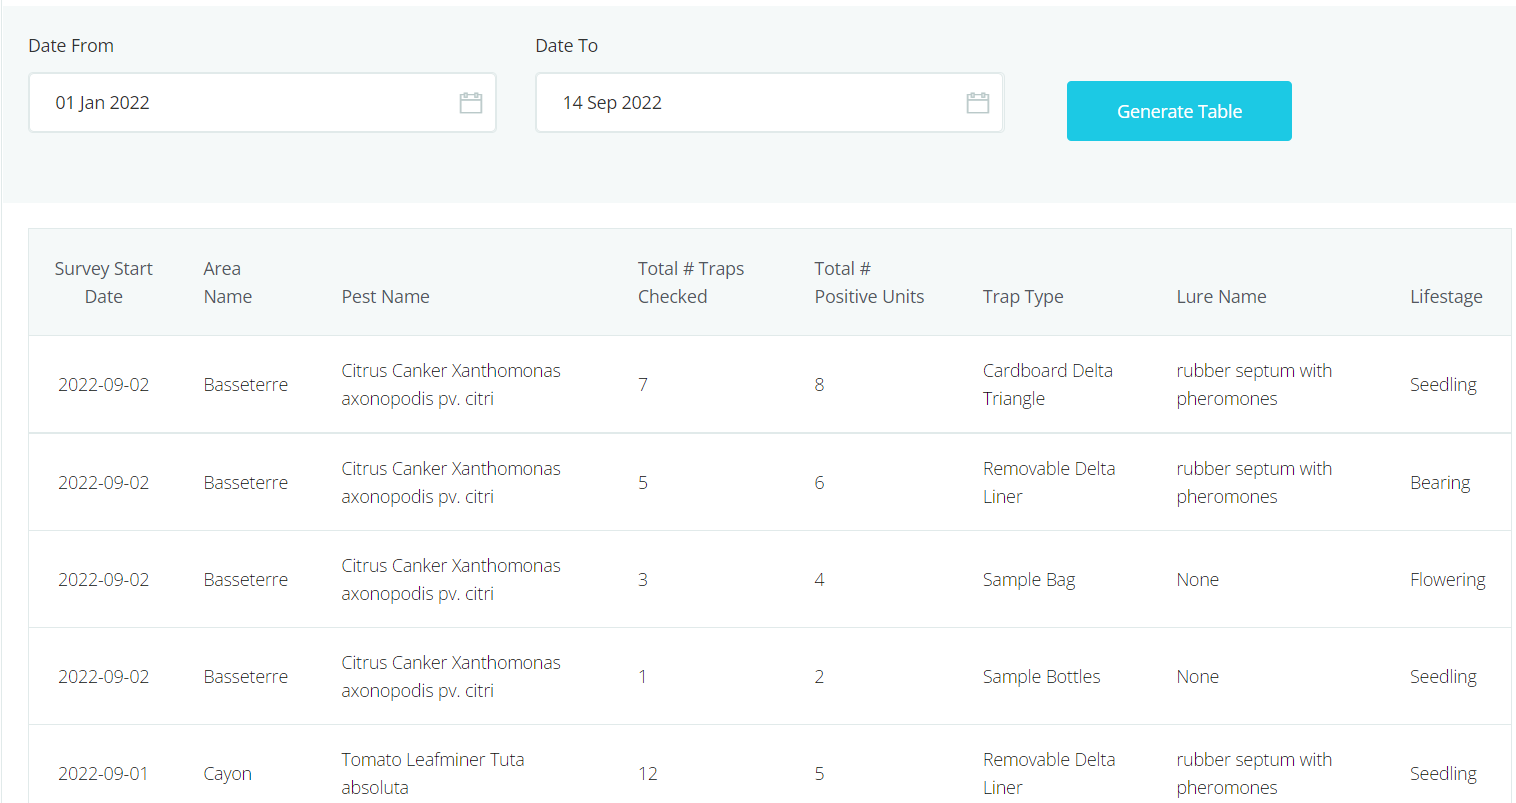Screen dimensions: 1516x803
Task: Select the Sample Bag trap row
Action: (1028, 580)
